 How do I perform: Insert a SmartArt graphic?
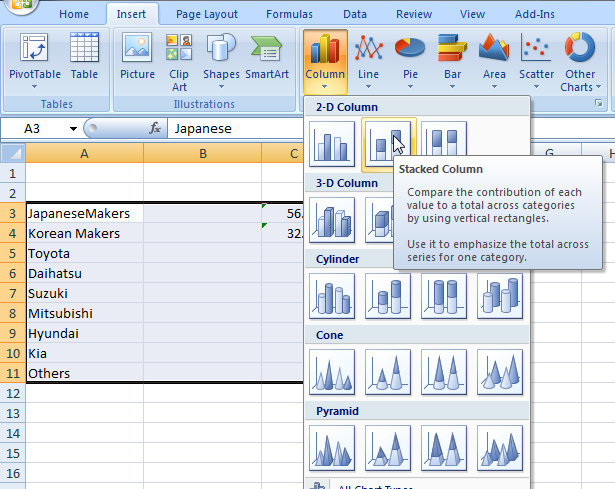point(267,57)
